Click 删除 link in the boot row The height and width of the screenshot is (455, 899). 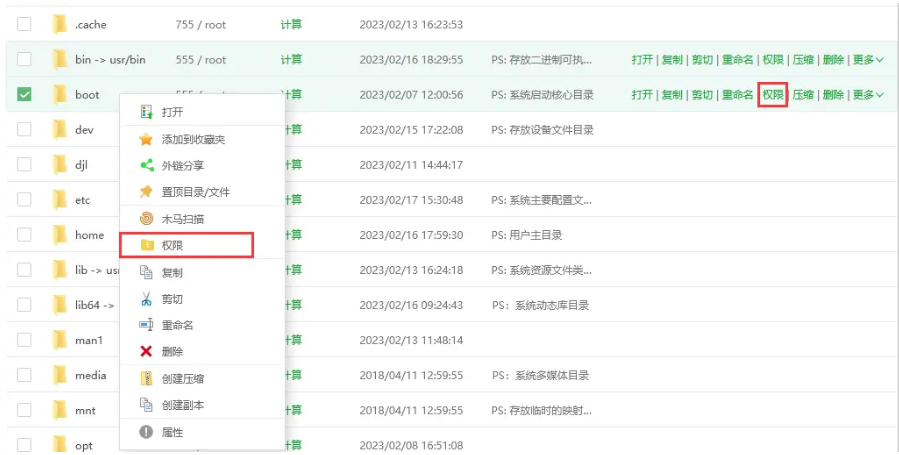click(833, 95)
